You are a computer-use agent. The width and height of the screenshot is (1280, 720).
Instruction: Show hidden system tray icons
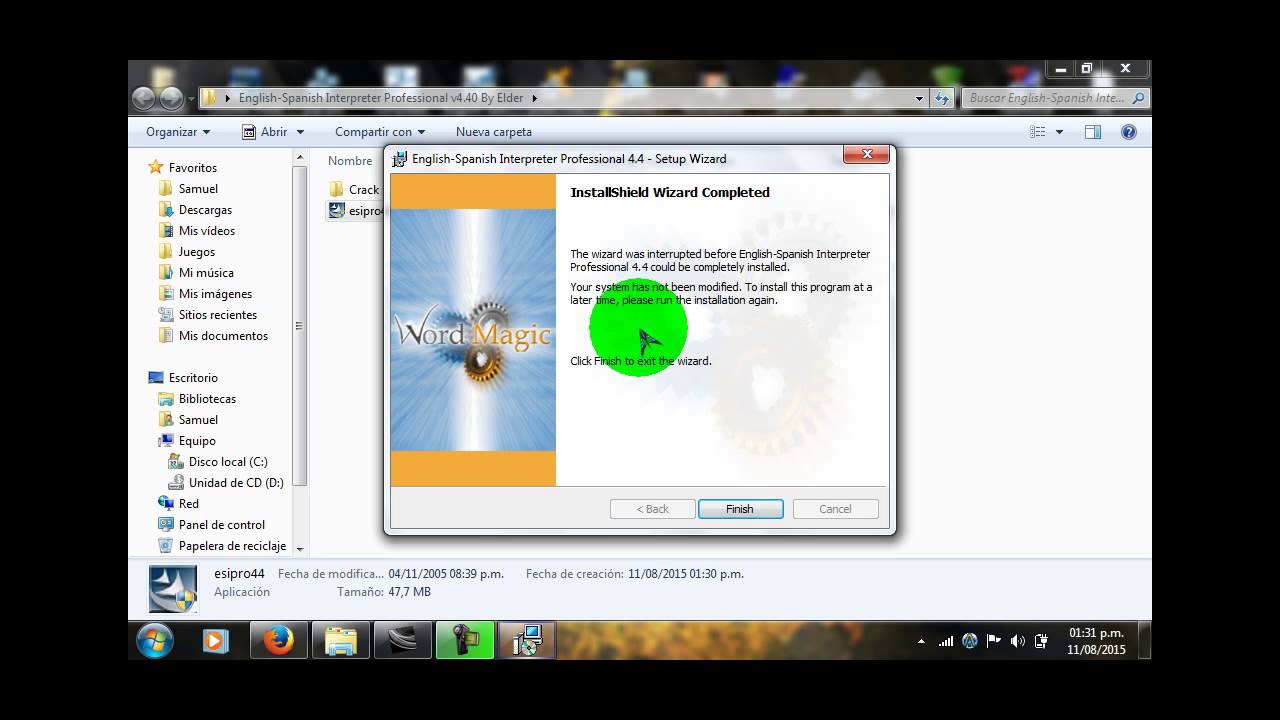921,642
